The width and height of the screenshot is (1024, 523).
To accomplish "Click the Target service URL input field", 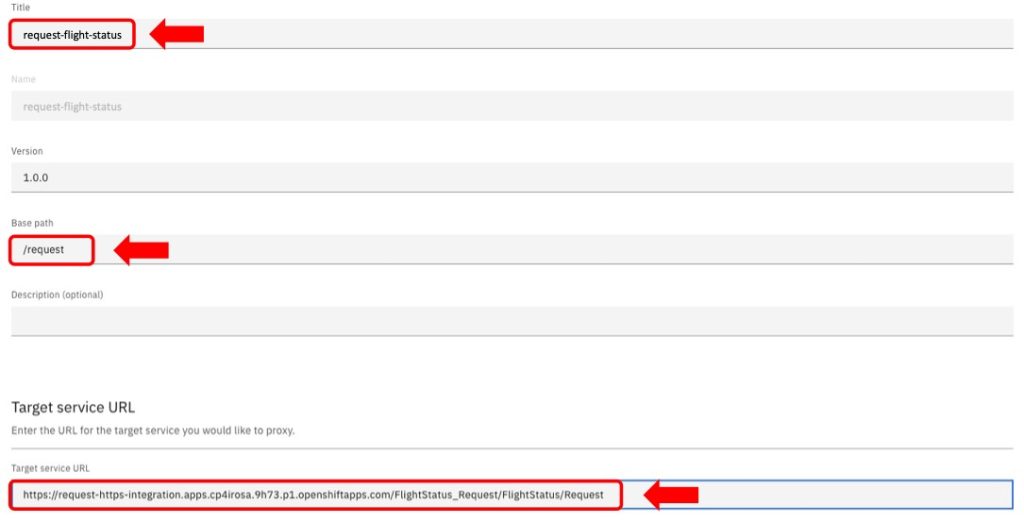I will (512, 494).
